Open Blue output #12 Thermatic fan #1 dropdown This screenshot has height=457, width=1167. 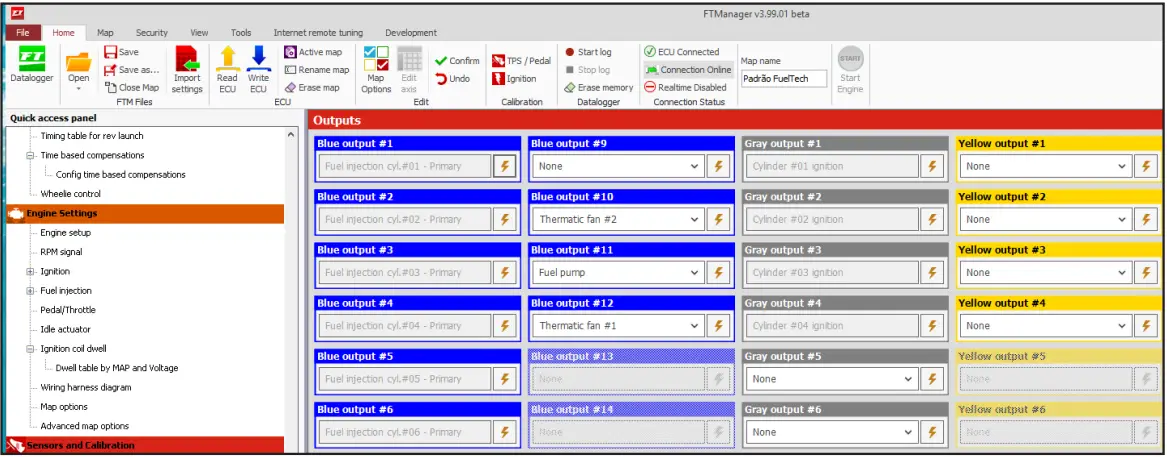tap(618, 325)
